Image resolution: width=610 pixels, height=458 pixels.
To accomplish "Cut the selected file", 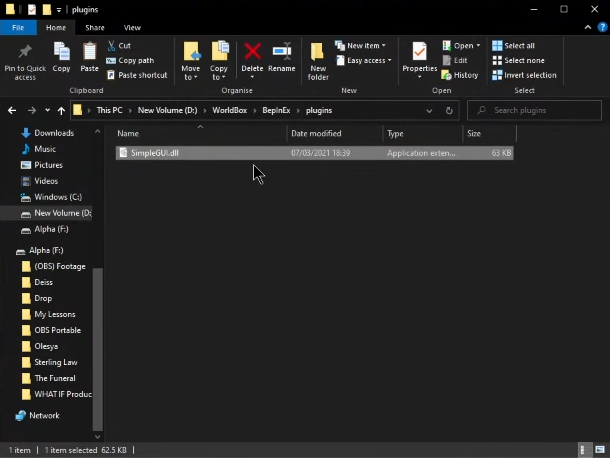I will (119, 46).
